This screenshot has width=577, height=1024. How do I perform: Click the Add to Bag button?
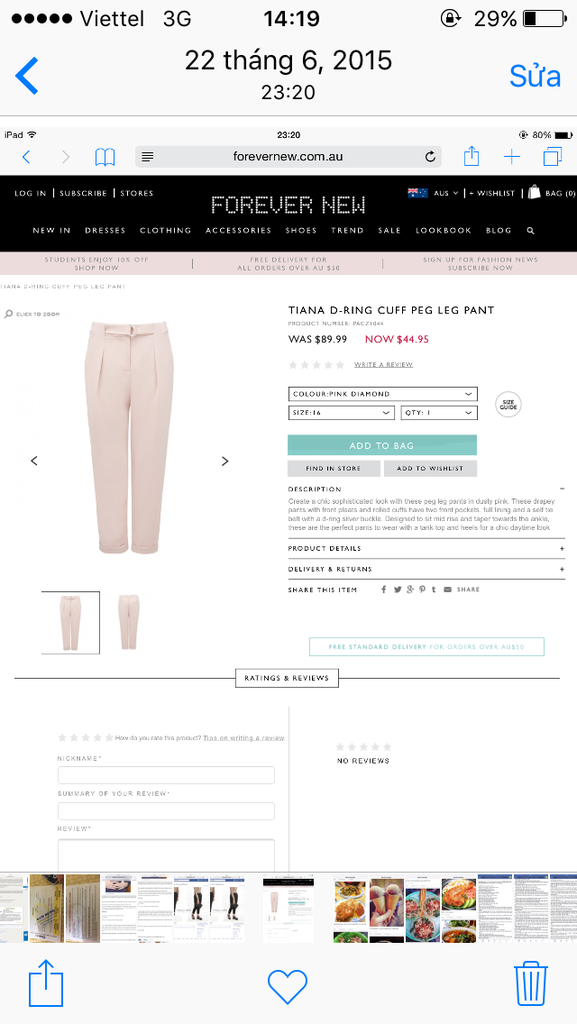tap(382, 445)
